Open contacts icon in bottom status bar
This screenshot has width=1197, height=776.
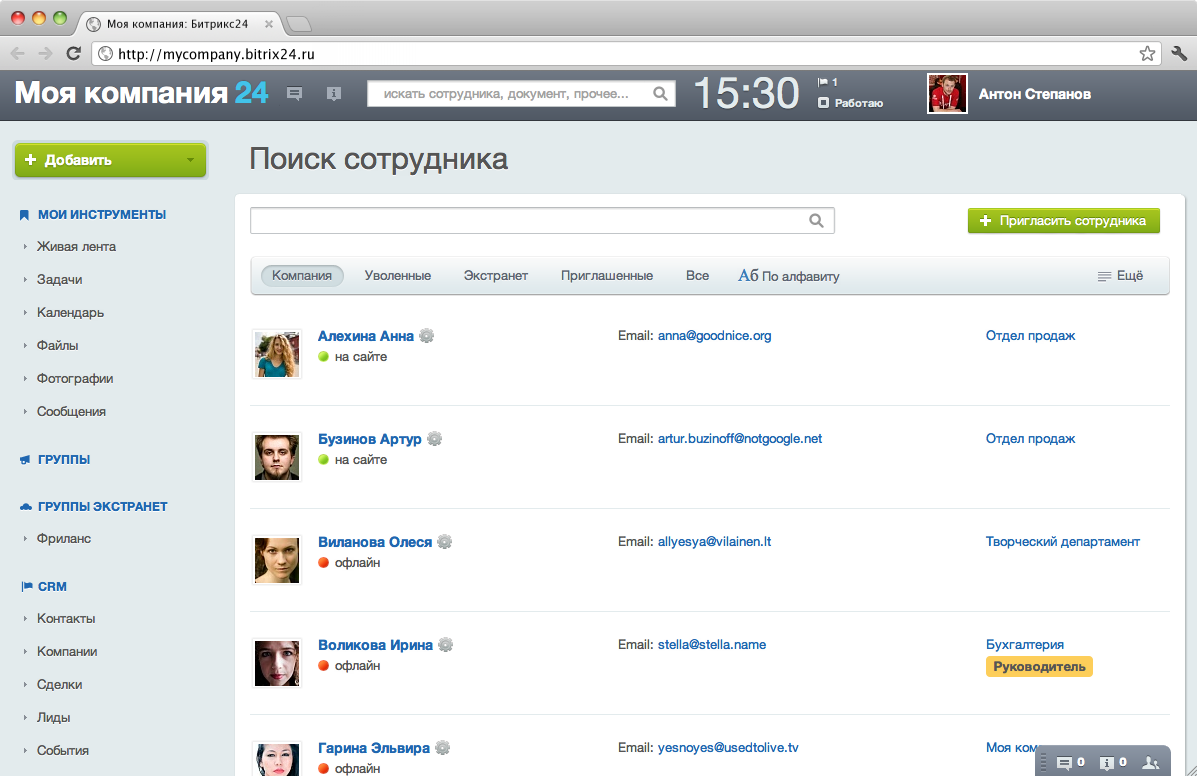coord(1150,762)
